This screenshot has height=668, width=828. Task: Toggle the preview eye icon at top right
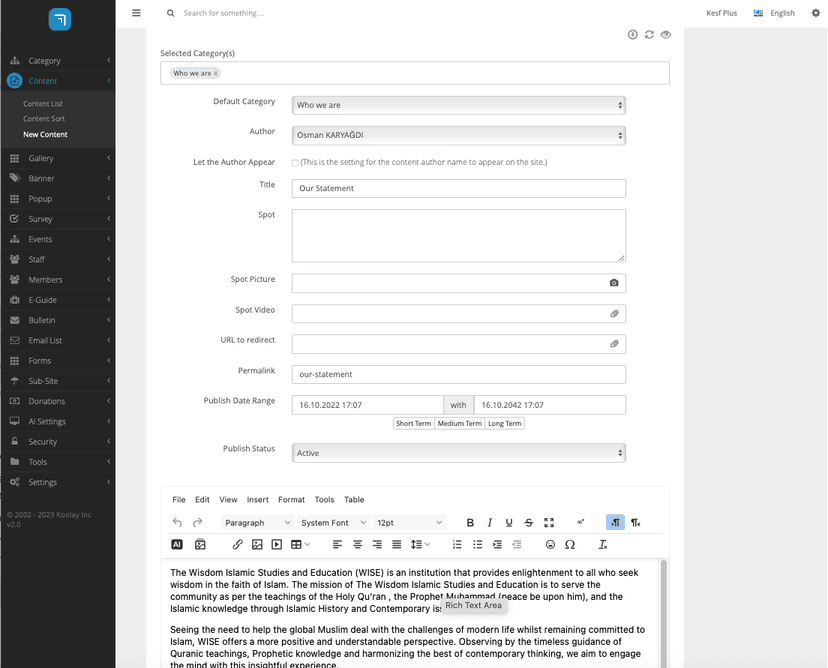pyautogui.click(x=665, y=33)
